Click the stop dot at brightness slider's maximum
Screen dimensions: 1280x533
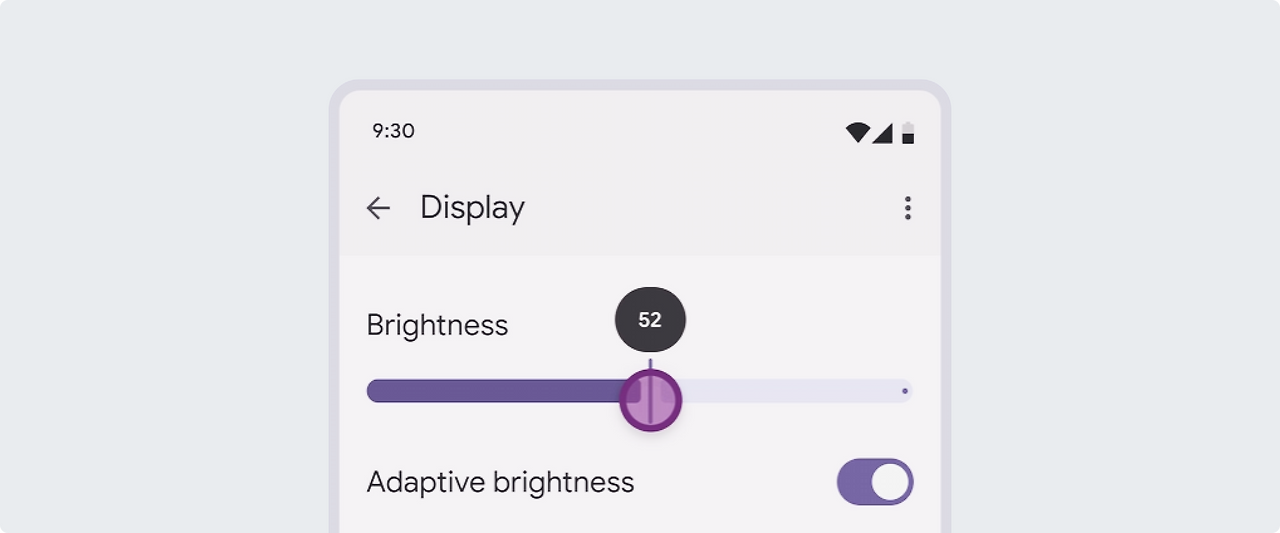(x=905, y=391)
